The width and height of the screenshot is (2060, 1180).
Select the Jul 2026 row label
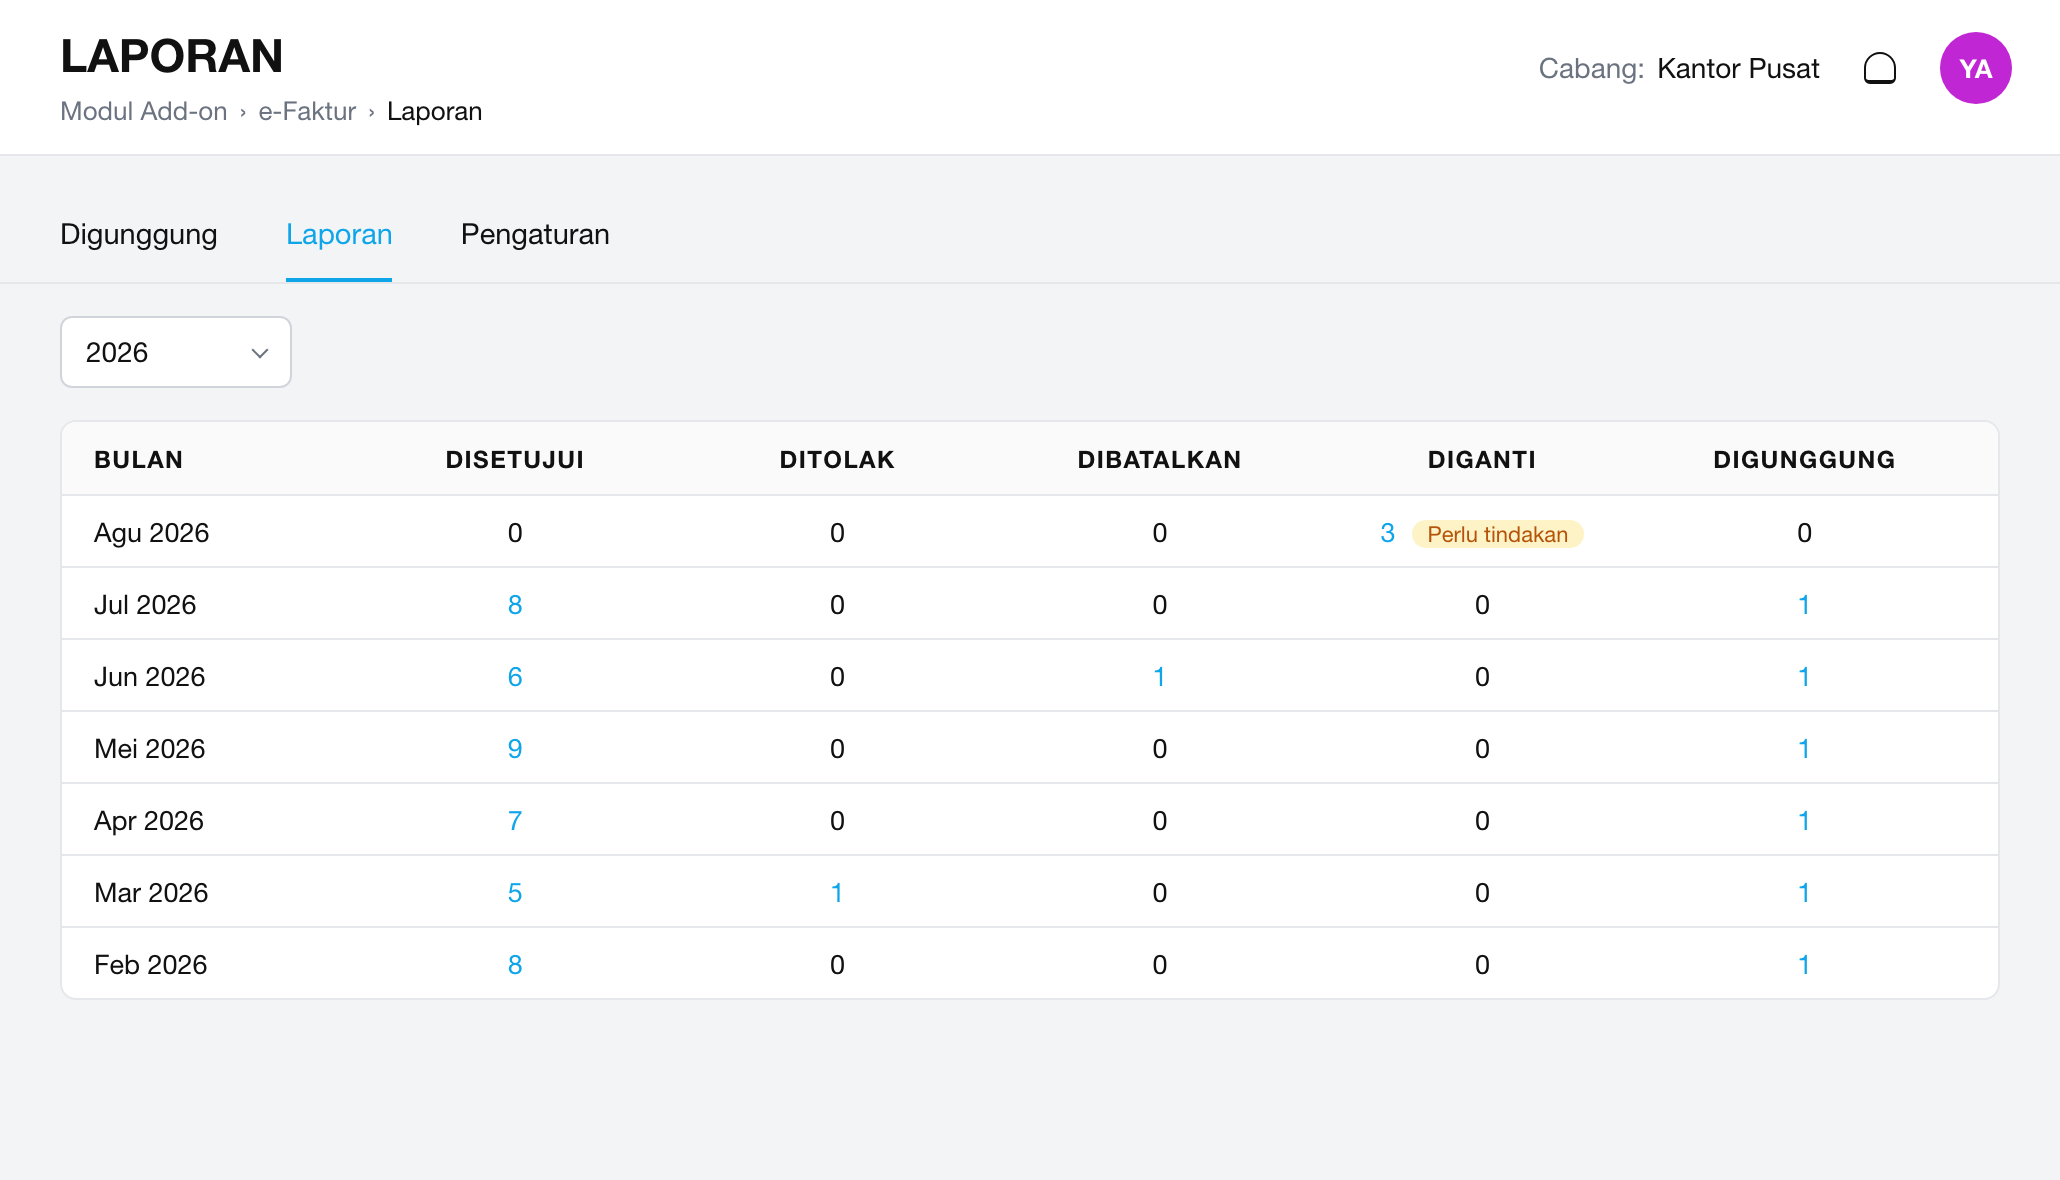click(145, 605)
